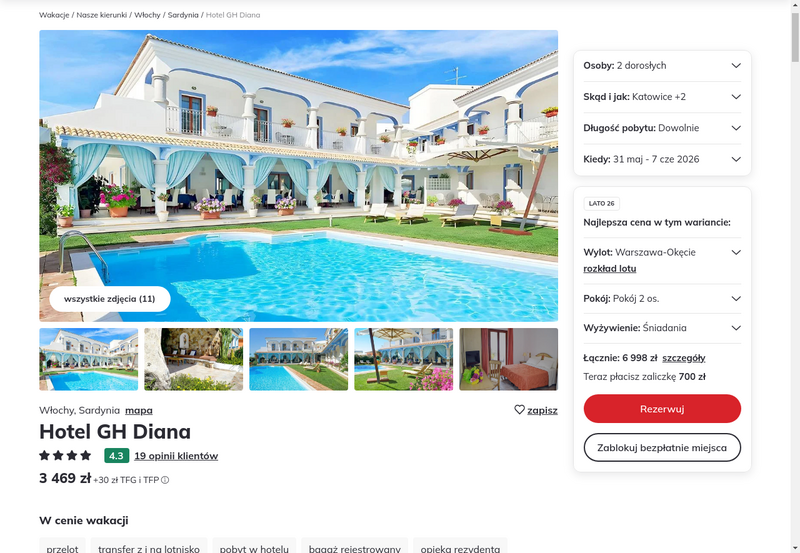The image size is (800, 553).
Task: Select the cave terrace photo thumbnail
Action: (x=193, y=359)
